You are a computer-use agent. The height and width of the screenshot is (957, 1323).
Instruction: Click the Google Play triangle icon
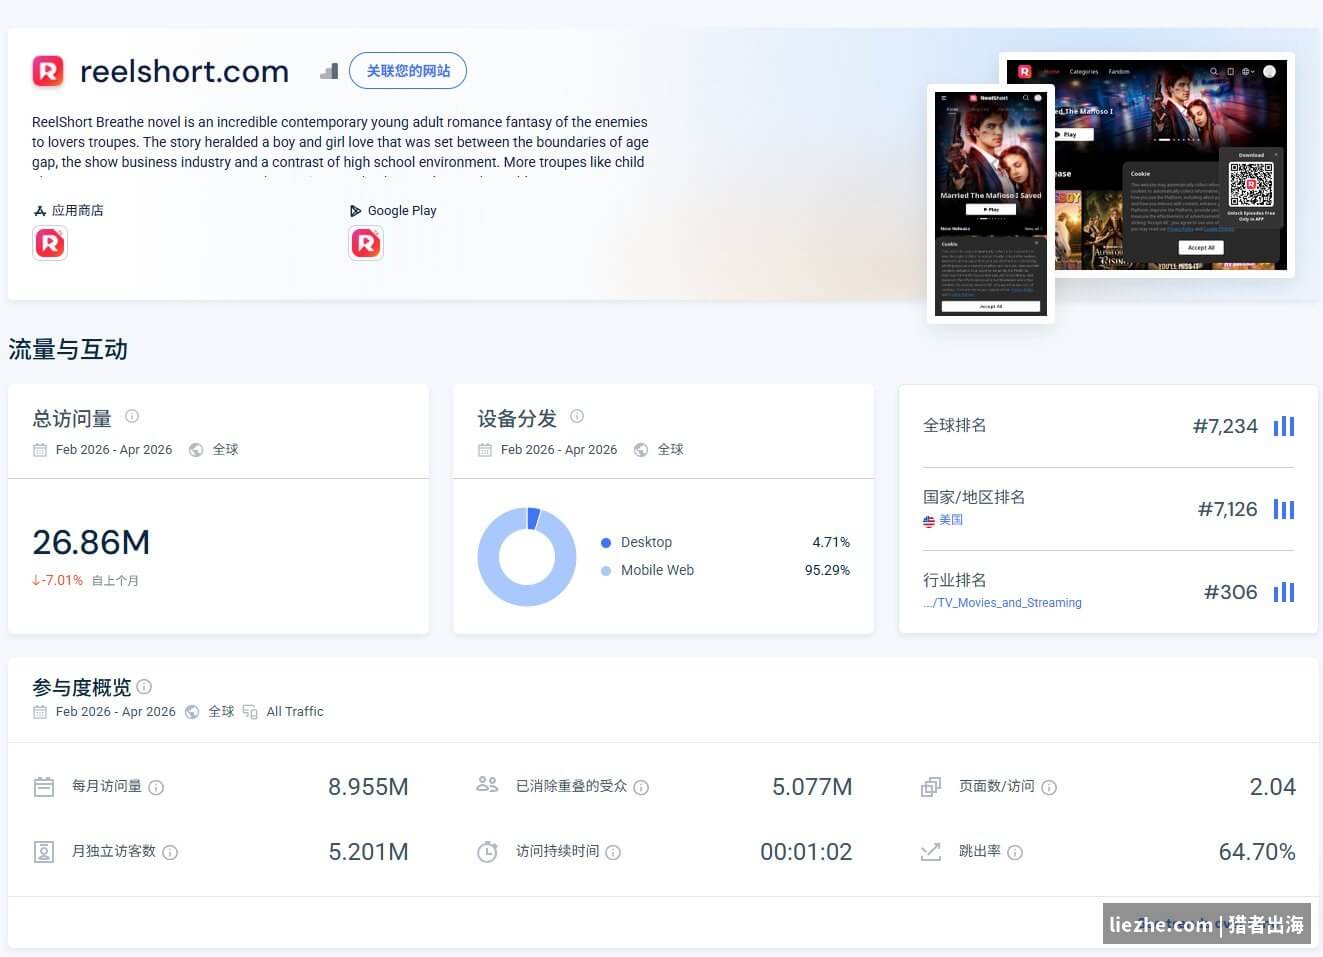pos(356,211)
